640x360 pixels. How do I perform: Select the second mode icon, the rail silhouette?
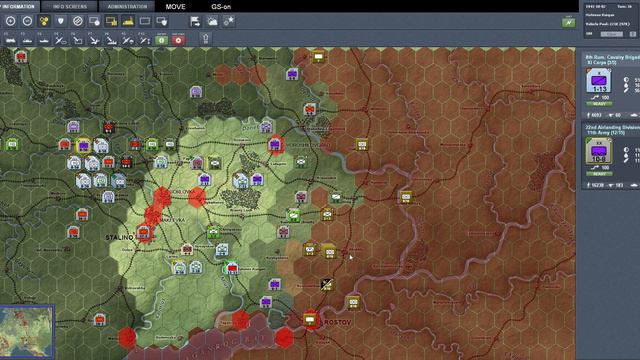[x=27, y=40]
